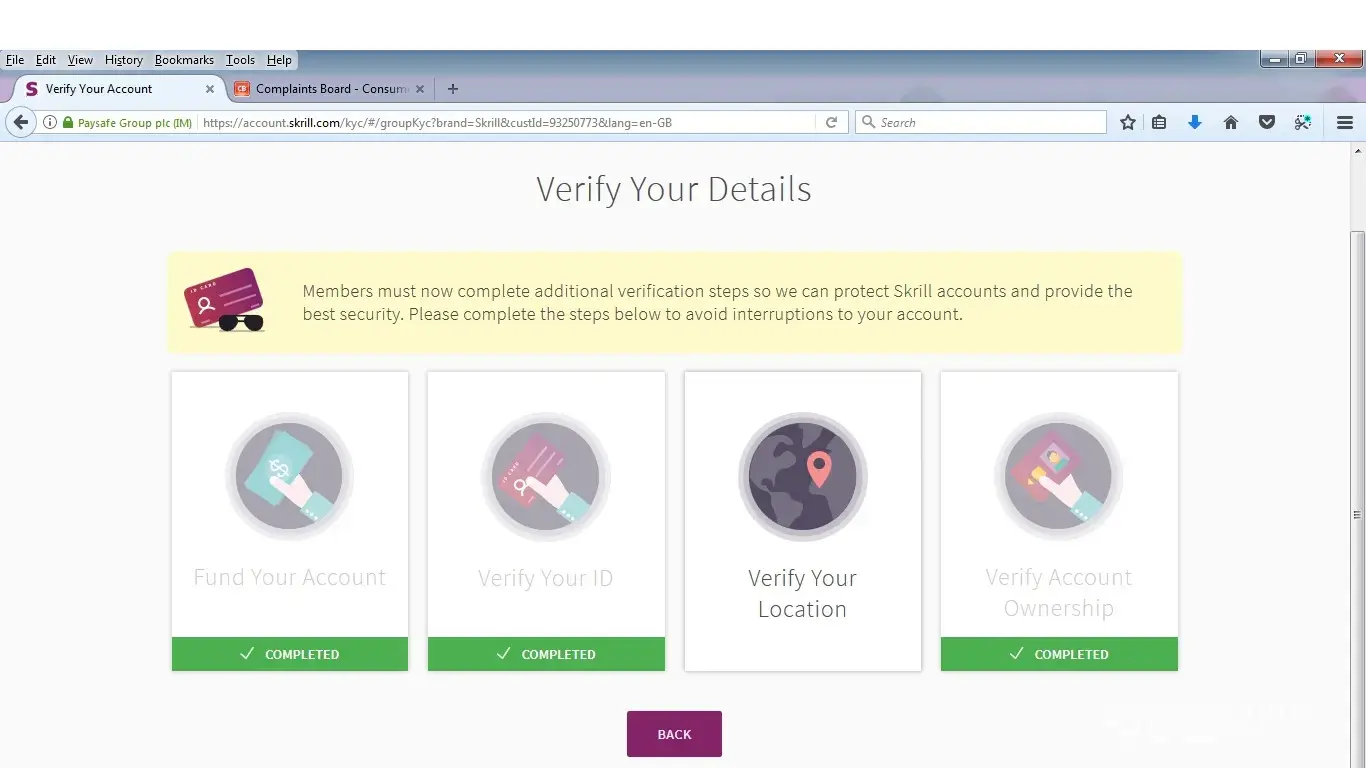The image size is (1366, 768).
Task: Select the Verify Your Location globe icon
Action: [802, 477]
